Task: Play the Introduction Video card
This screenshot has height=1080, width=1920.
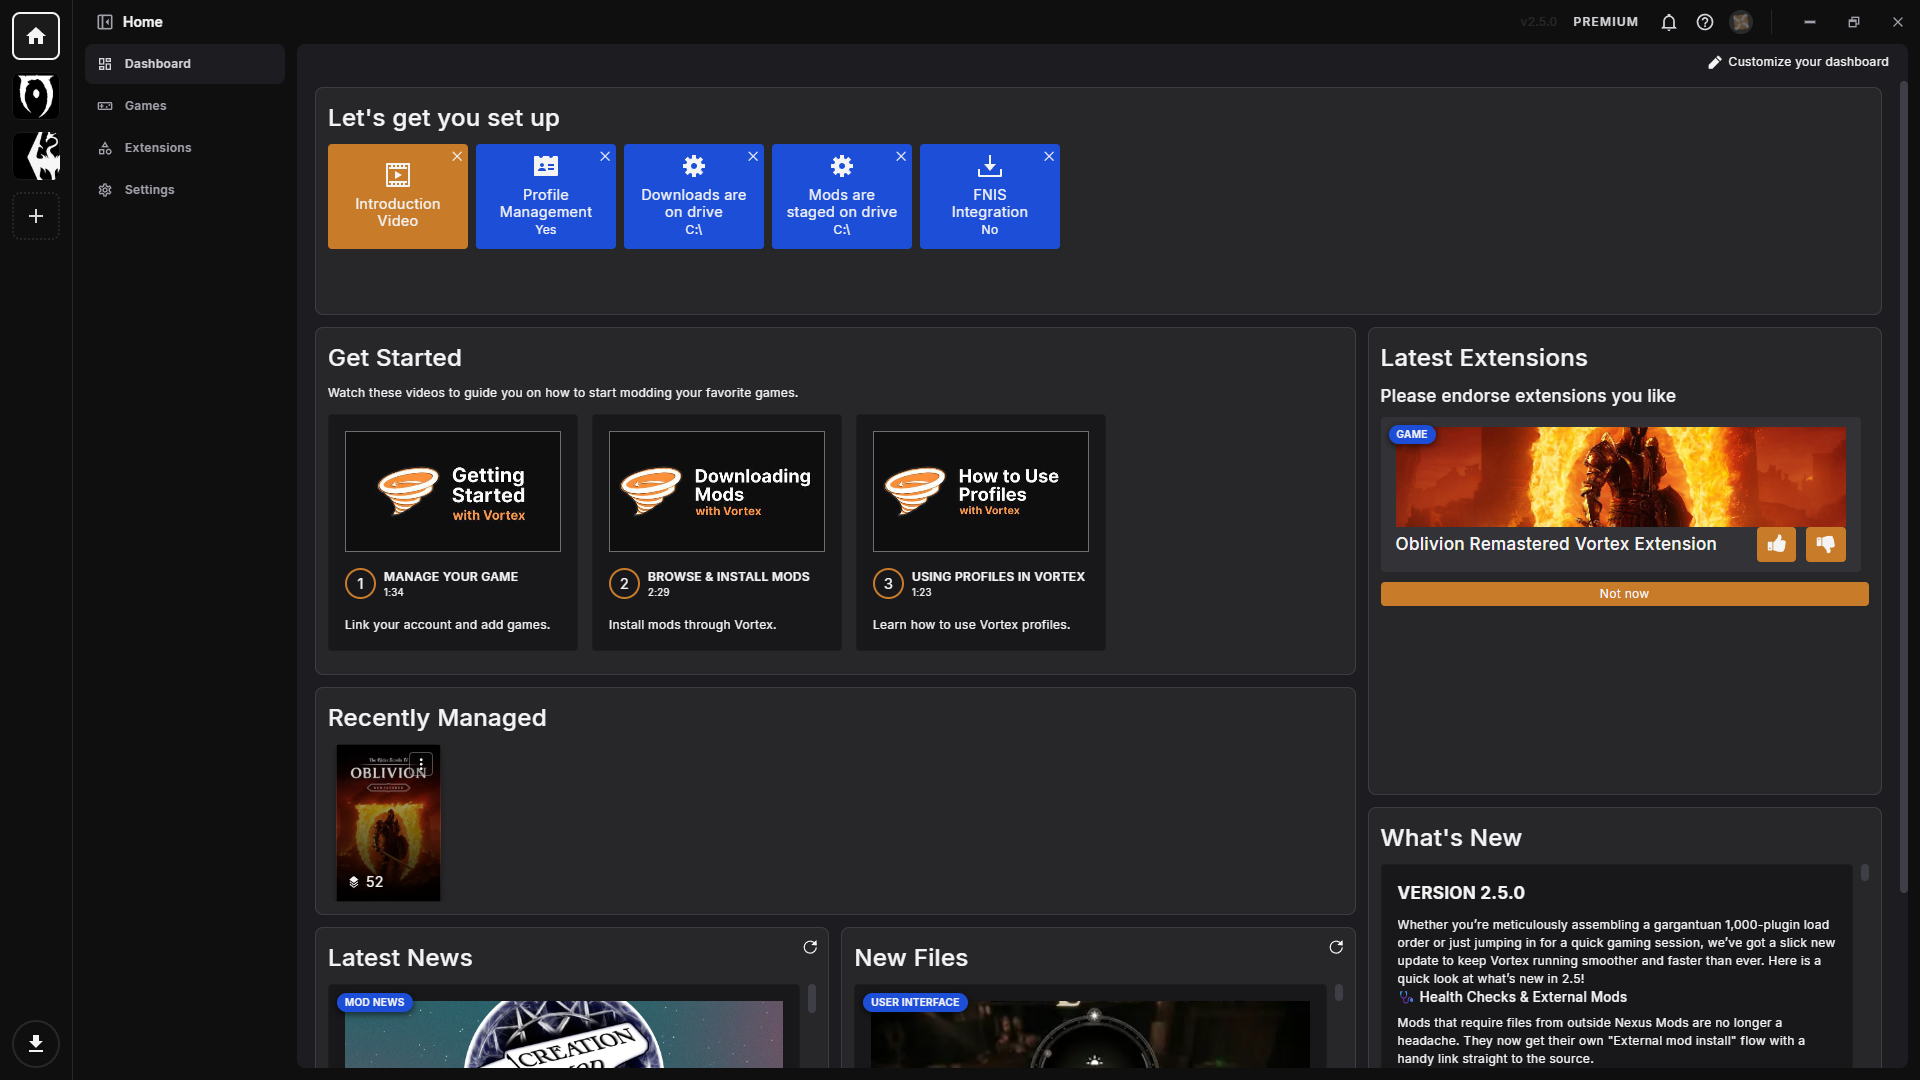Action: tap(398, 197)
